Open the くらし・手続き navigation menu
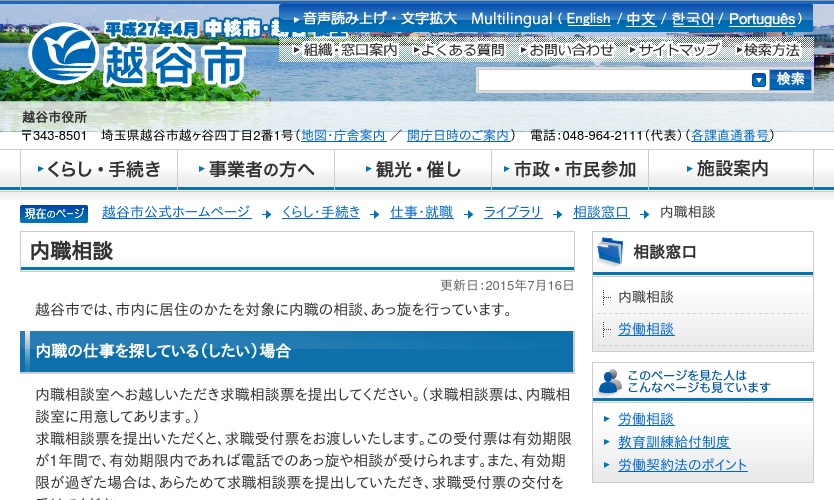 (99, 170)
